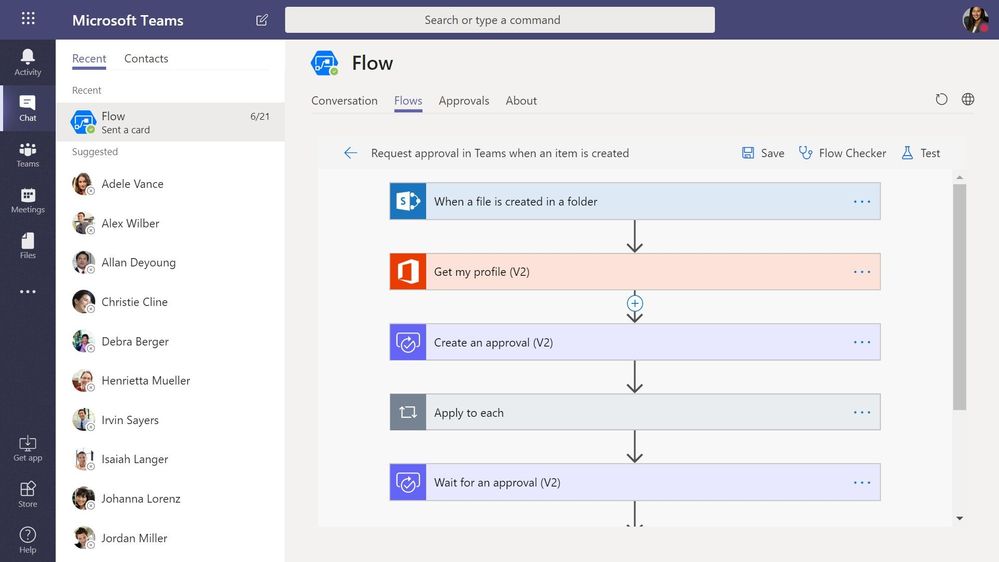Click Office icon on Get my profile step
Viewport: 999px width, 562px height.
click(x=408, y=271)
